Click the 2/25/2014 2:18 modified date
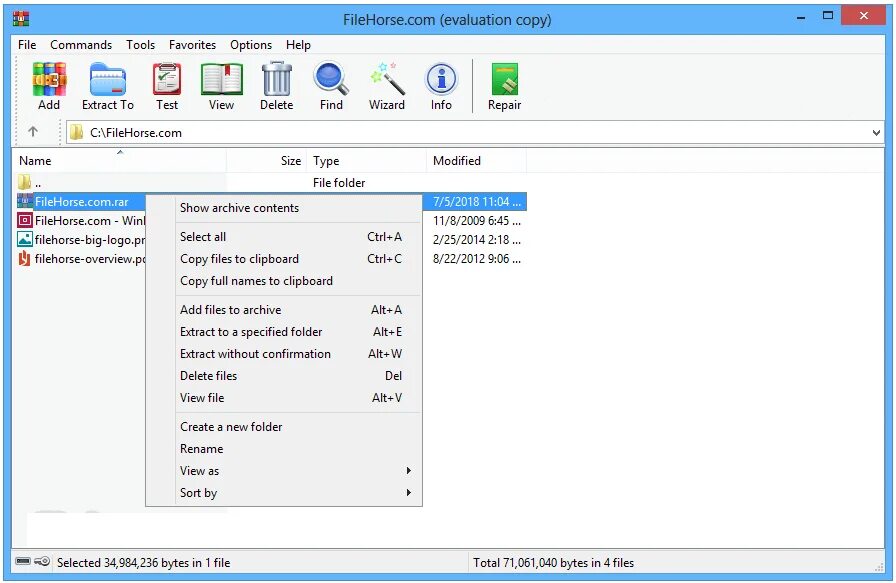The width and height of the screenshot is (896, 583). (x=477, y=239)
